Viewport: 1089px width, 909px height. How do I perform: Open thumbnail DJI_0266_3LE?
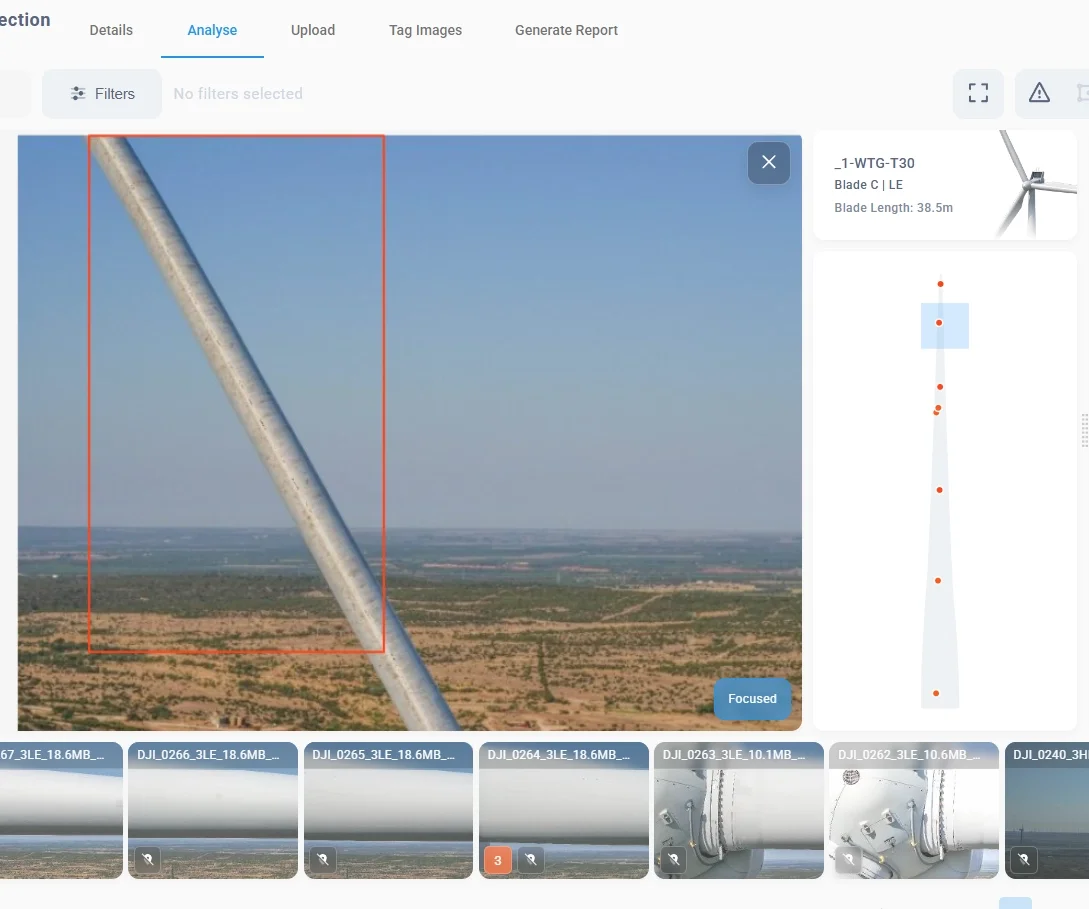[x=213, y=810]
